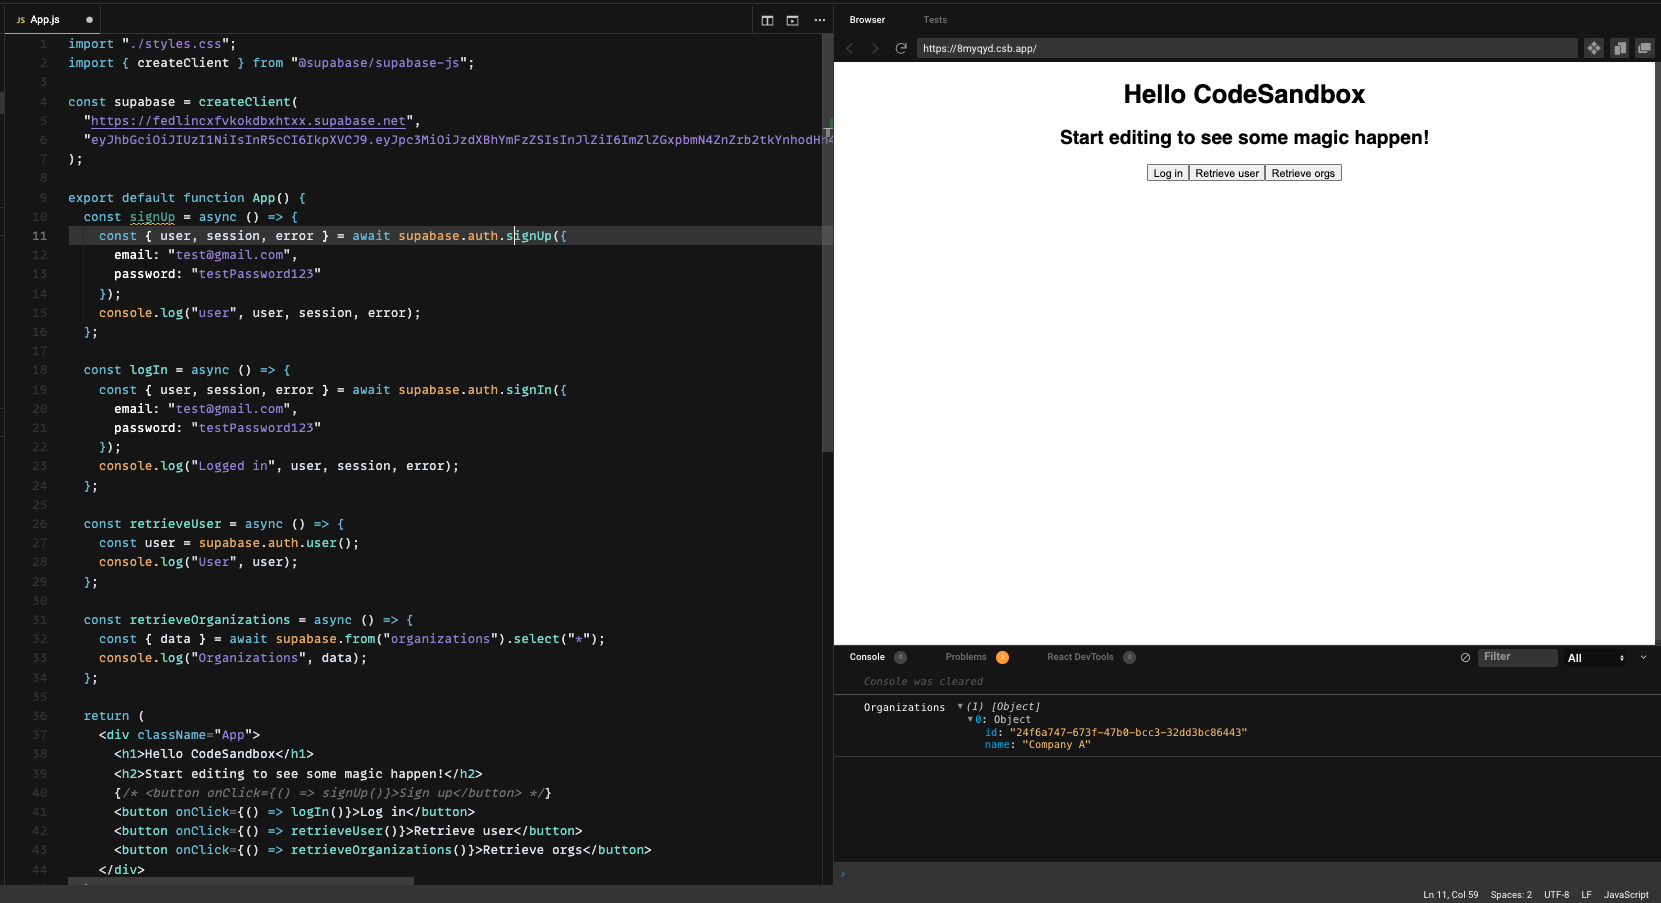The width and height of the screenshot is (1661, 903).
Task: Go forward in the preview browser
Action: pos(875,48)
